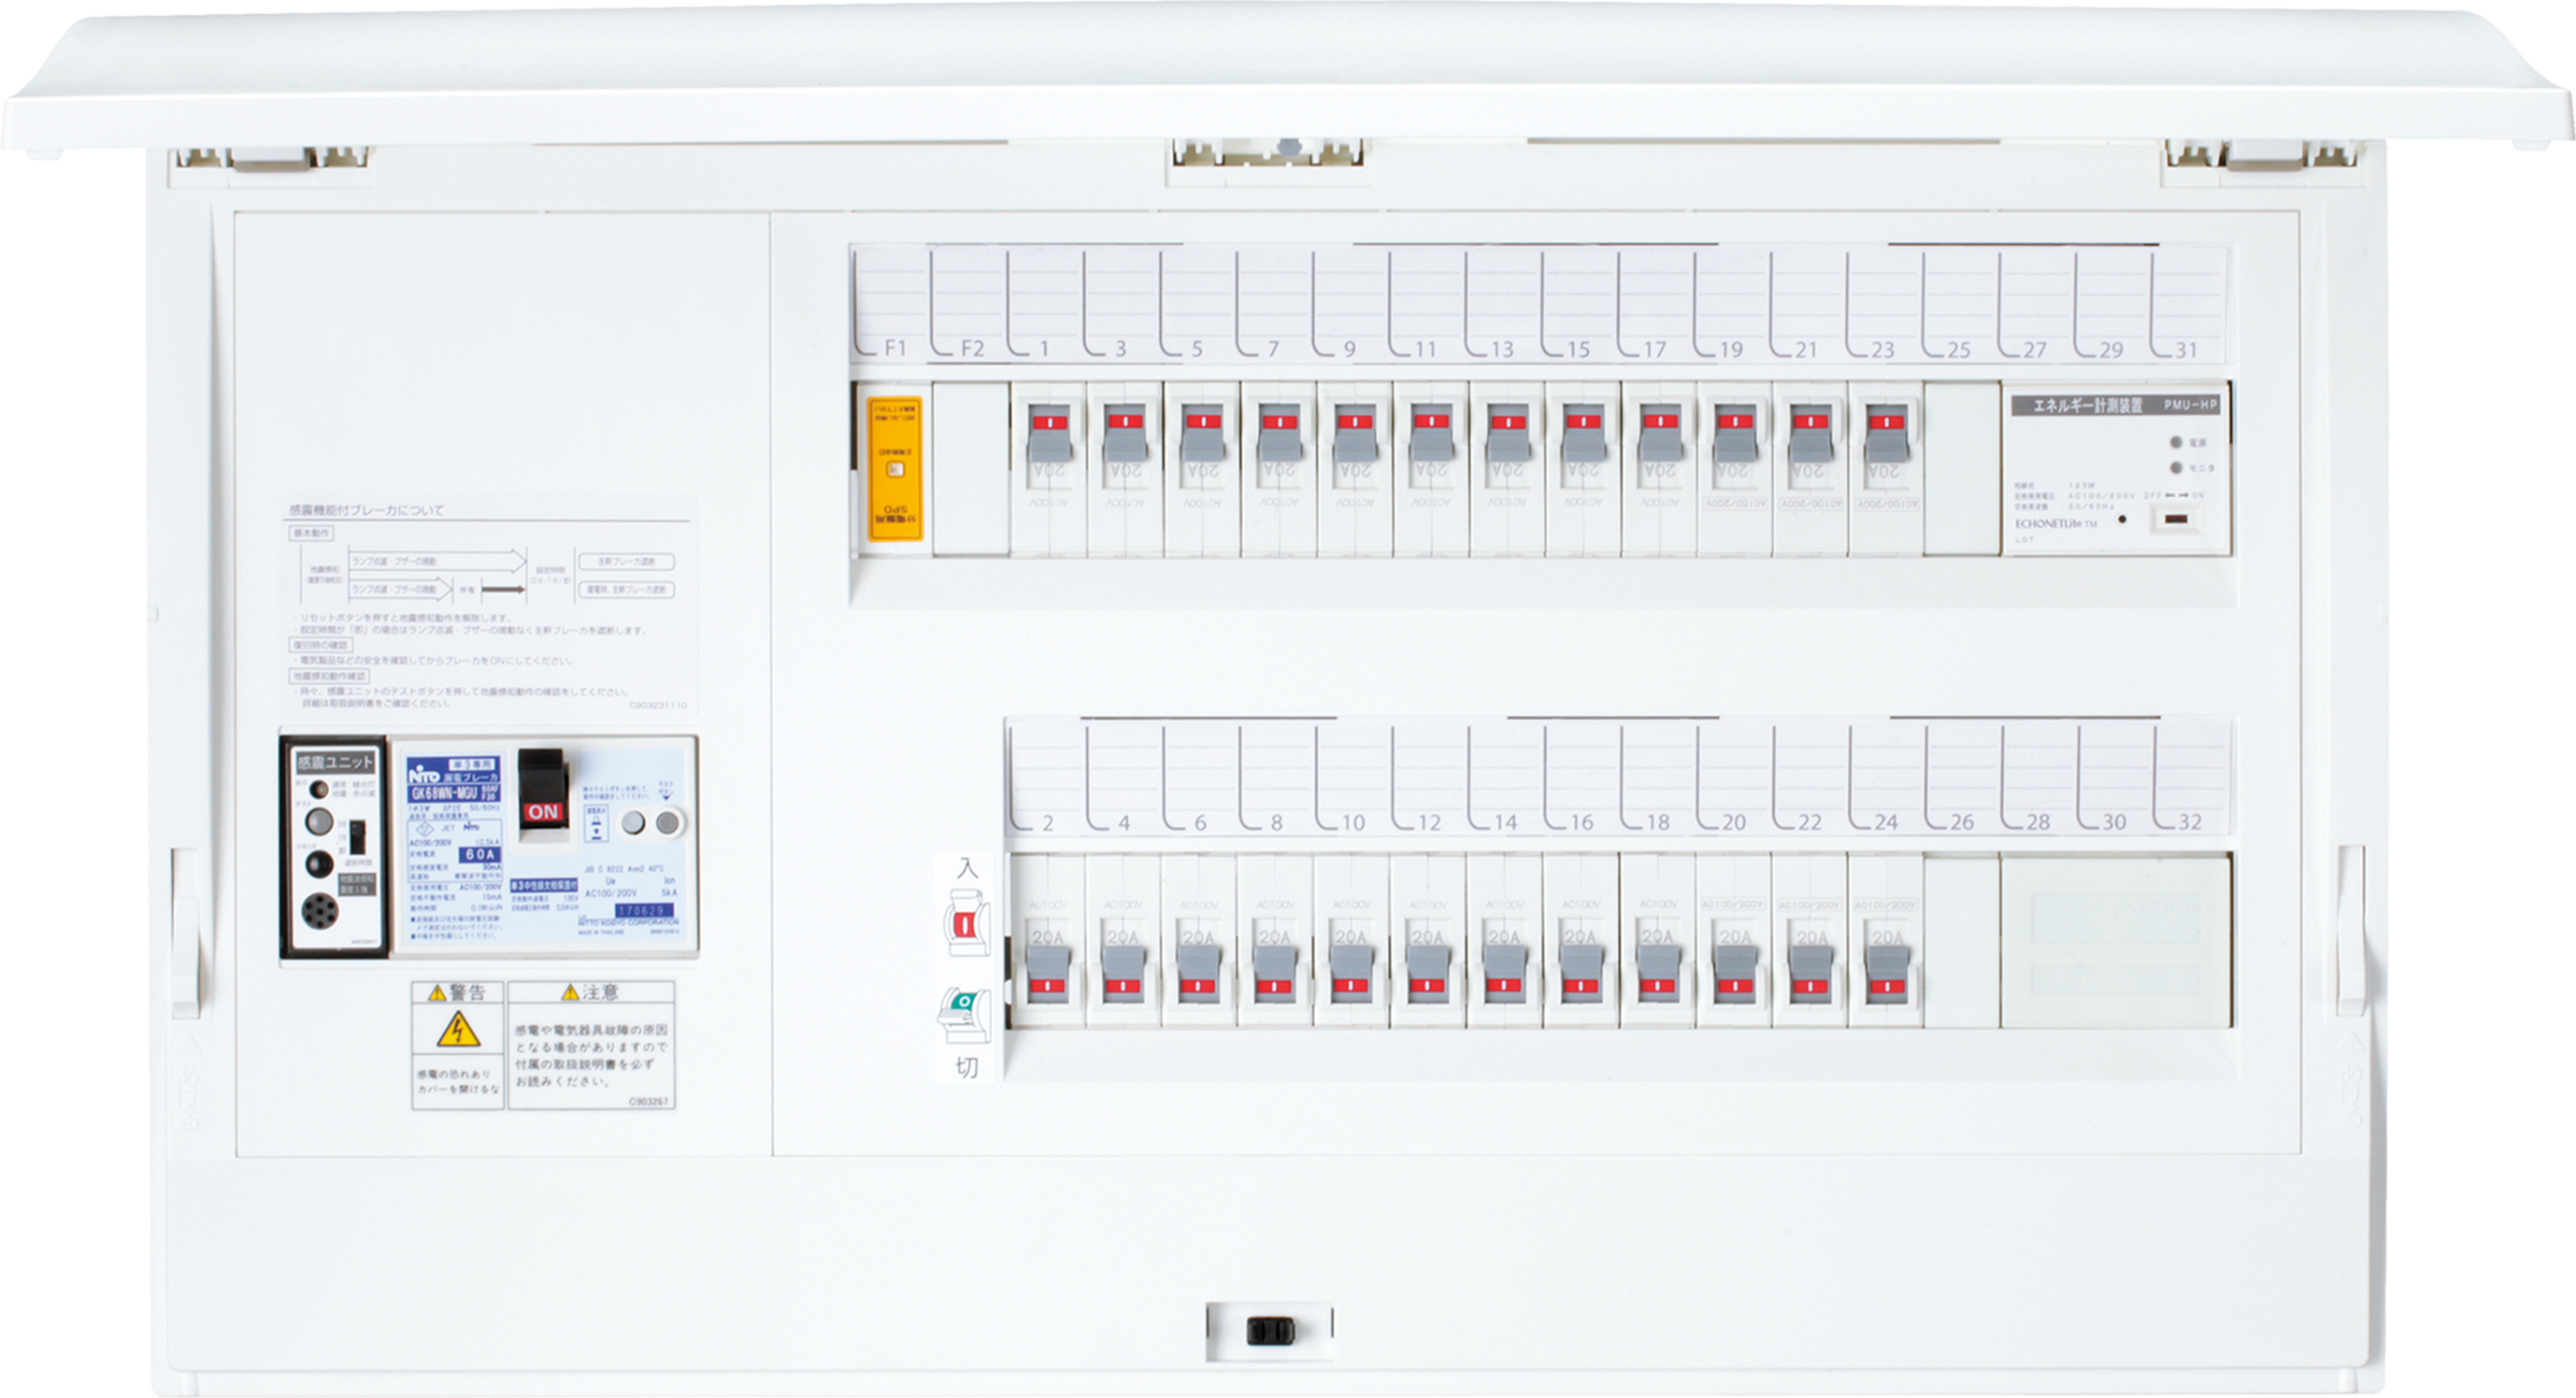Viewport: 2576px width, 1398px height.
Task: Toggle the breaker under circuit label 8
Action: pos(1274,974)
